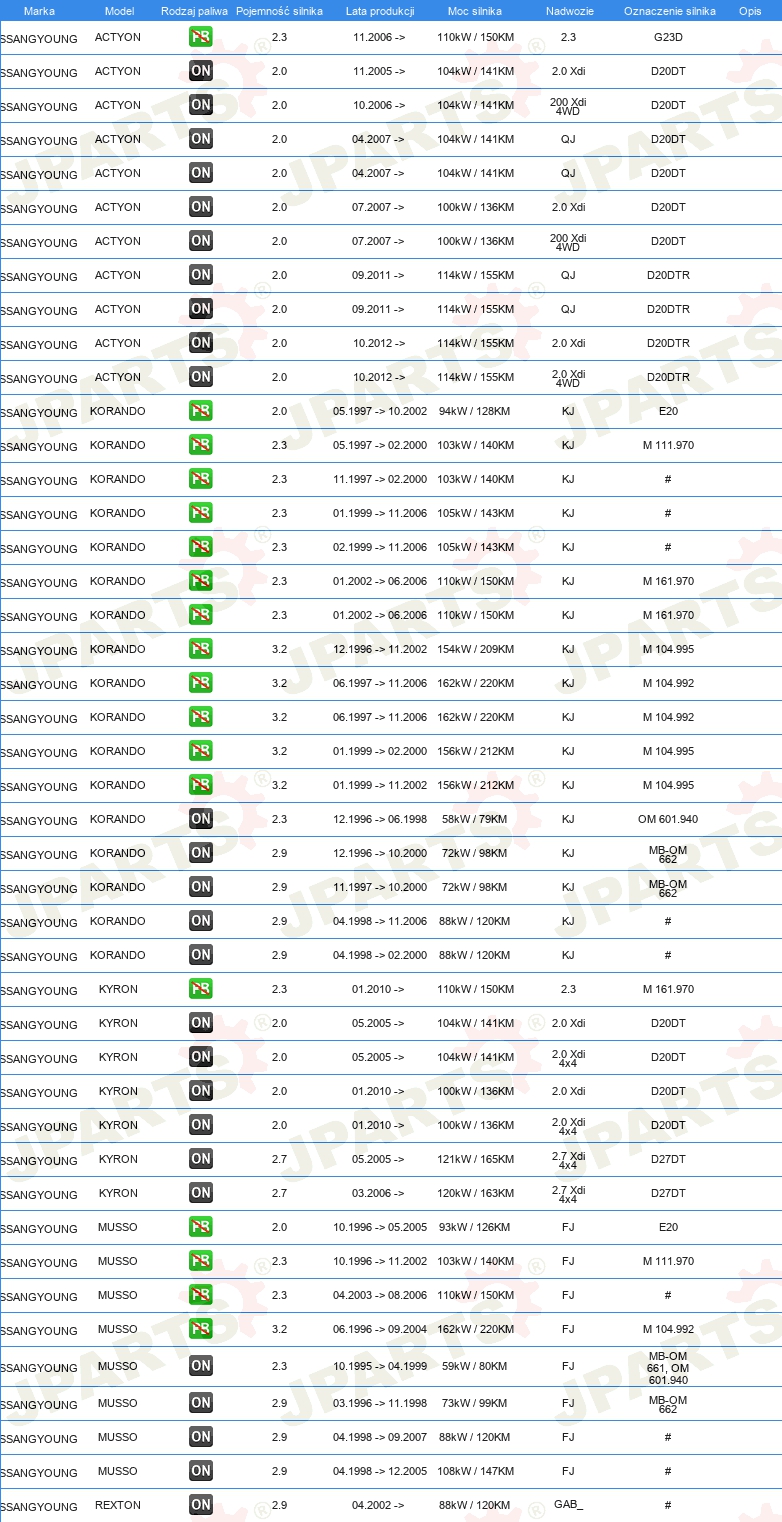Click PB icon for KYRON M 161.970
The height and width of the screenshot is (1522, 782).
[x=201, y=989]
